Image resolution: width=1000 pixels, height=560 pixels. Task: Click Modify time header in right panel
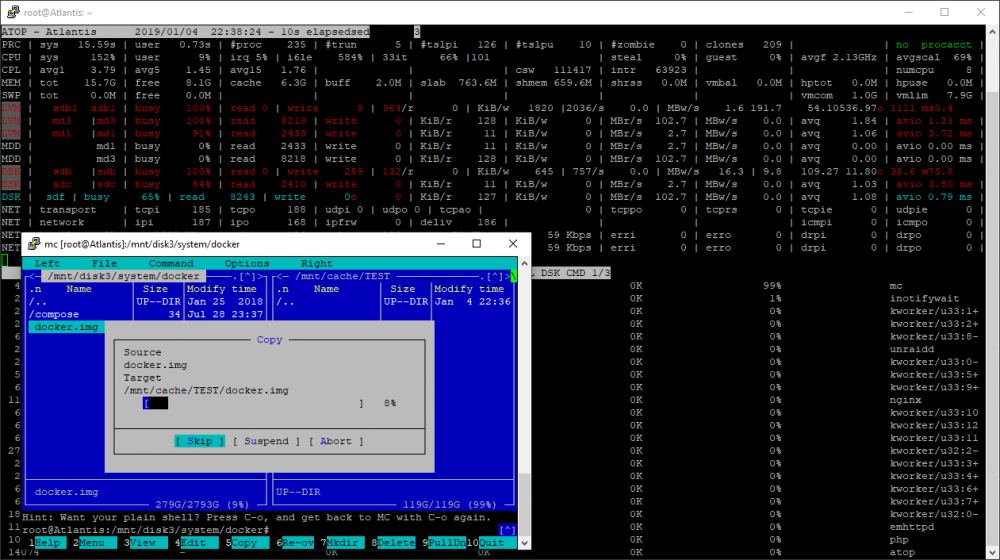coord(469,289)
